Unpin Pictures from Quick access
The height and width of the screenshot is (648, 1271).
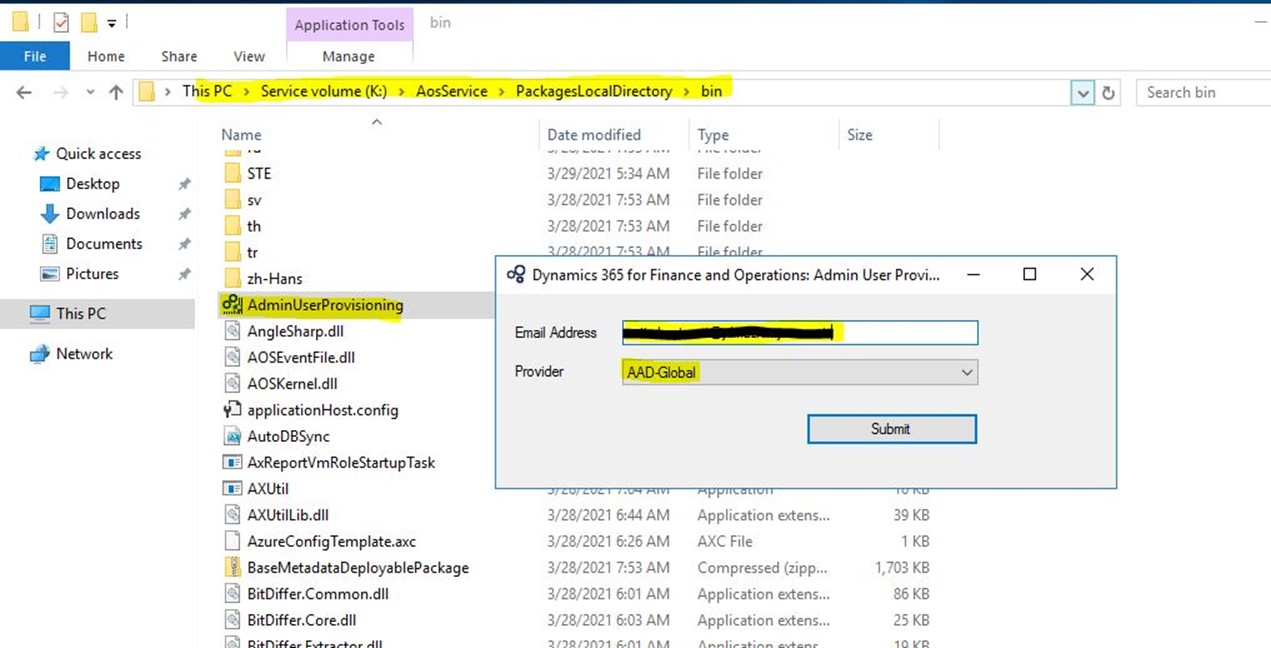[x=184, y=274]
